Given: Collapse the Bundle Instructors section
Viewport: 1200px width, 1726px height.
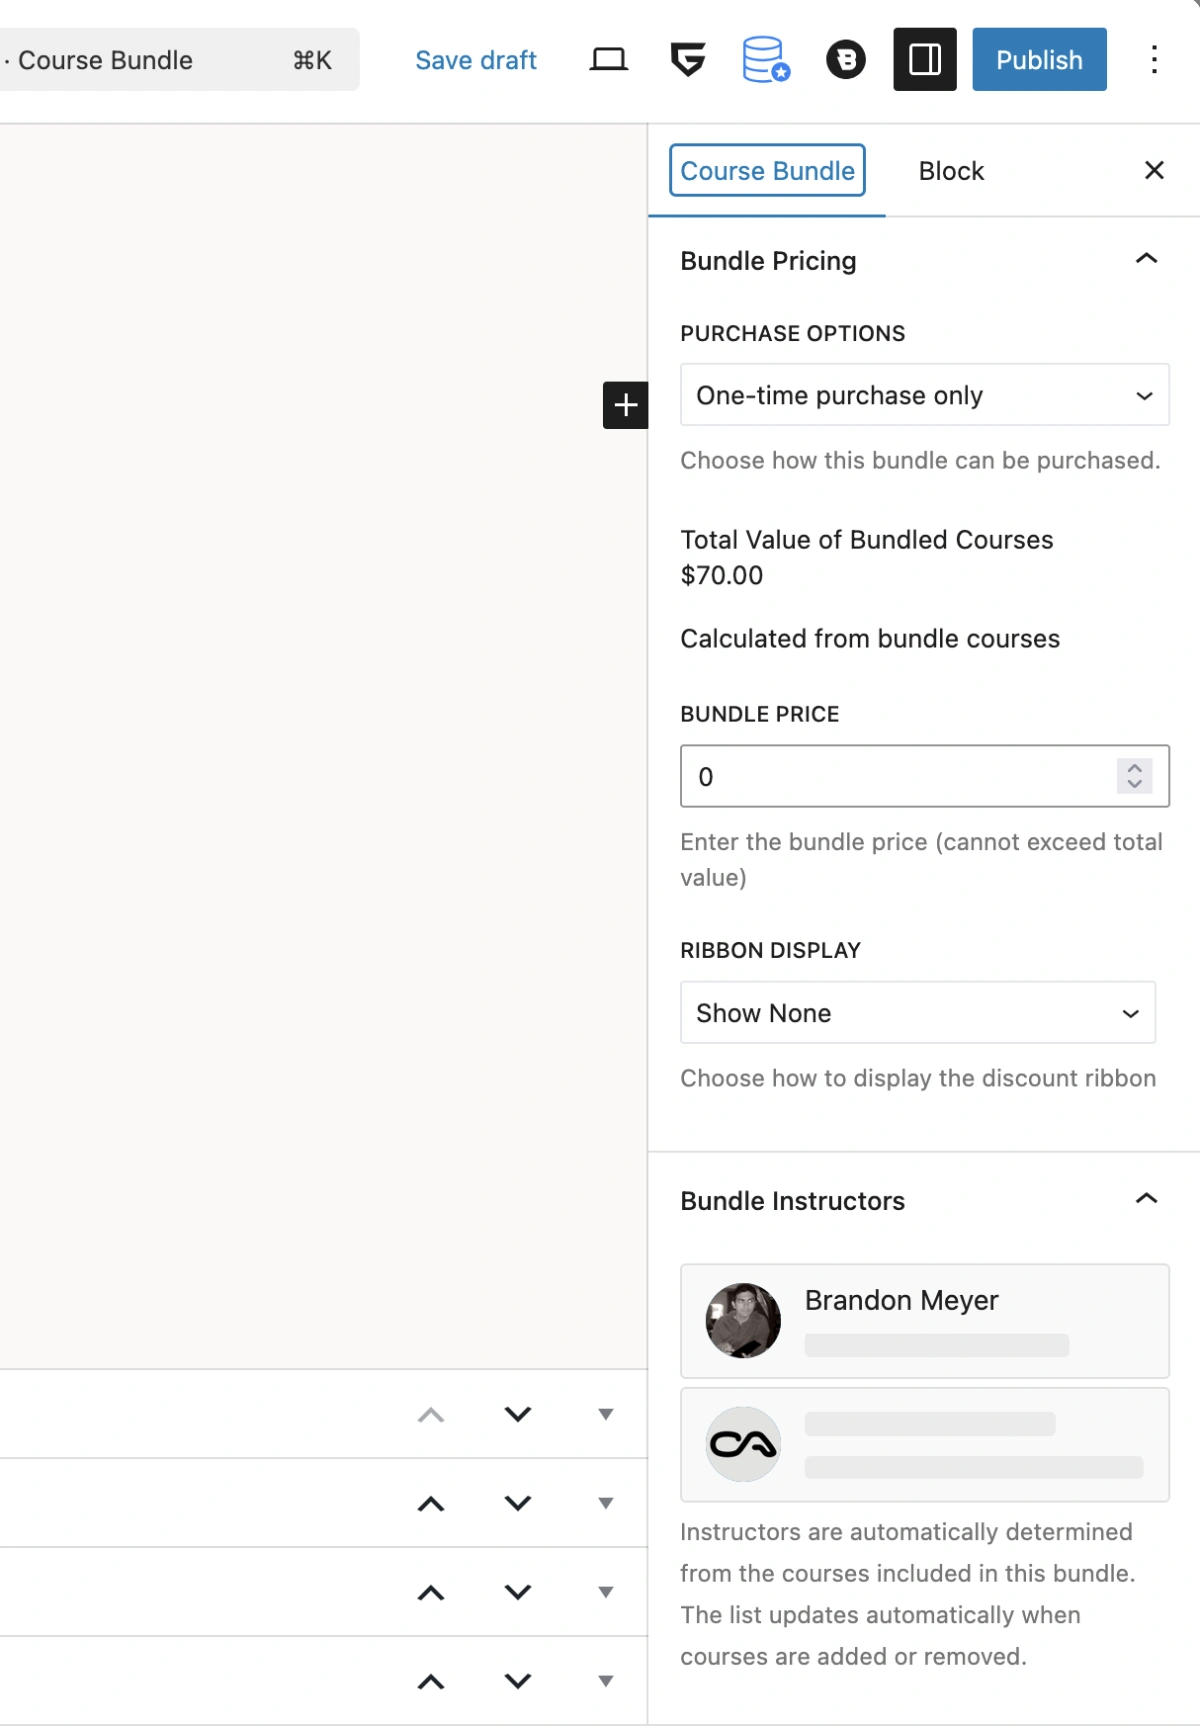Looking at the screenshot, I should [1145, 1198].
